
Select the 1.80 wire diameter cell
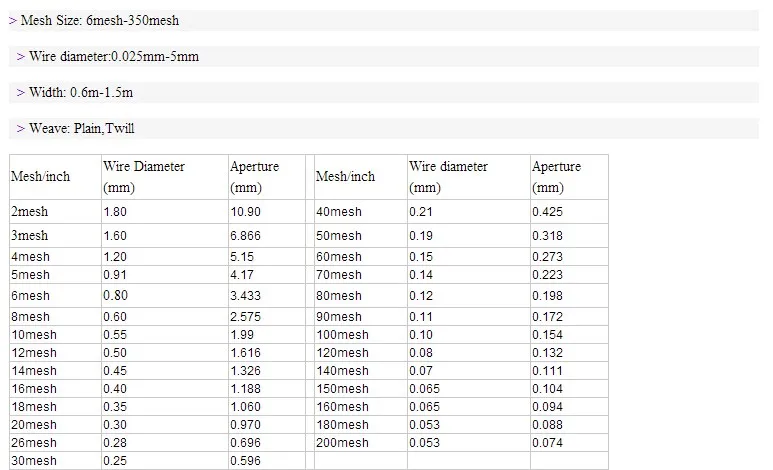tap(115, 212)
